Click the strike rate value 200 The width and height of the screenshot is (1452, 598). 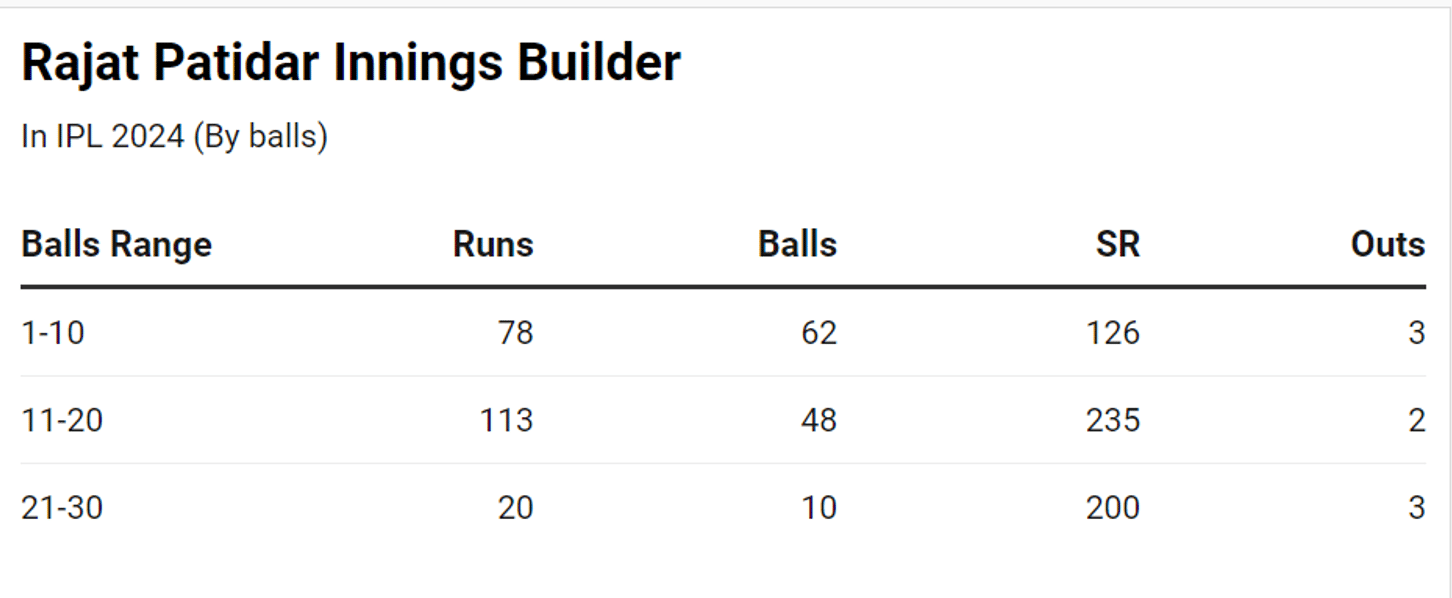click(x=1112, y=508)
